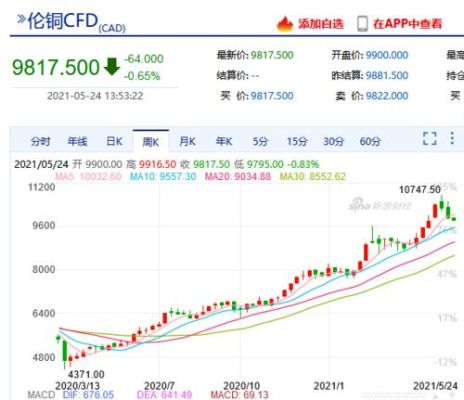
Task: Open the three-dot chart options menu
Action: (x=452, y=138)
